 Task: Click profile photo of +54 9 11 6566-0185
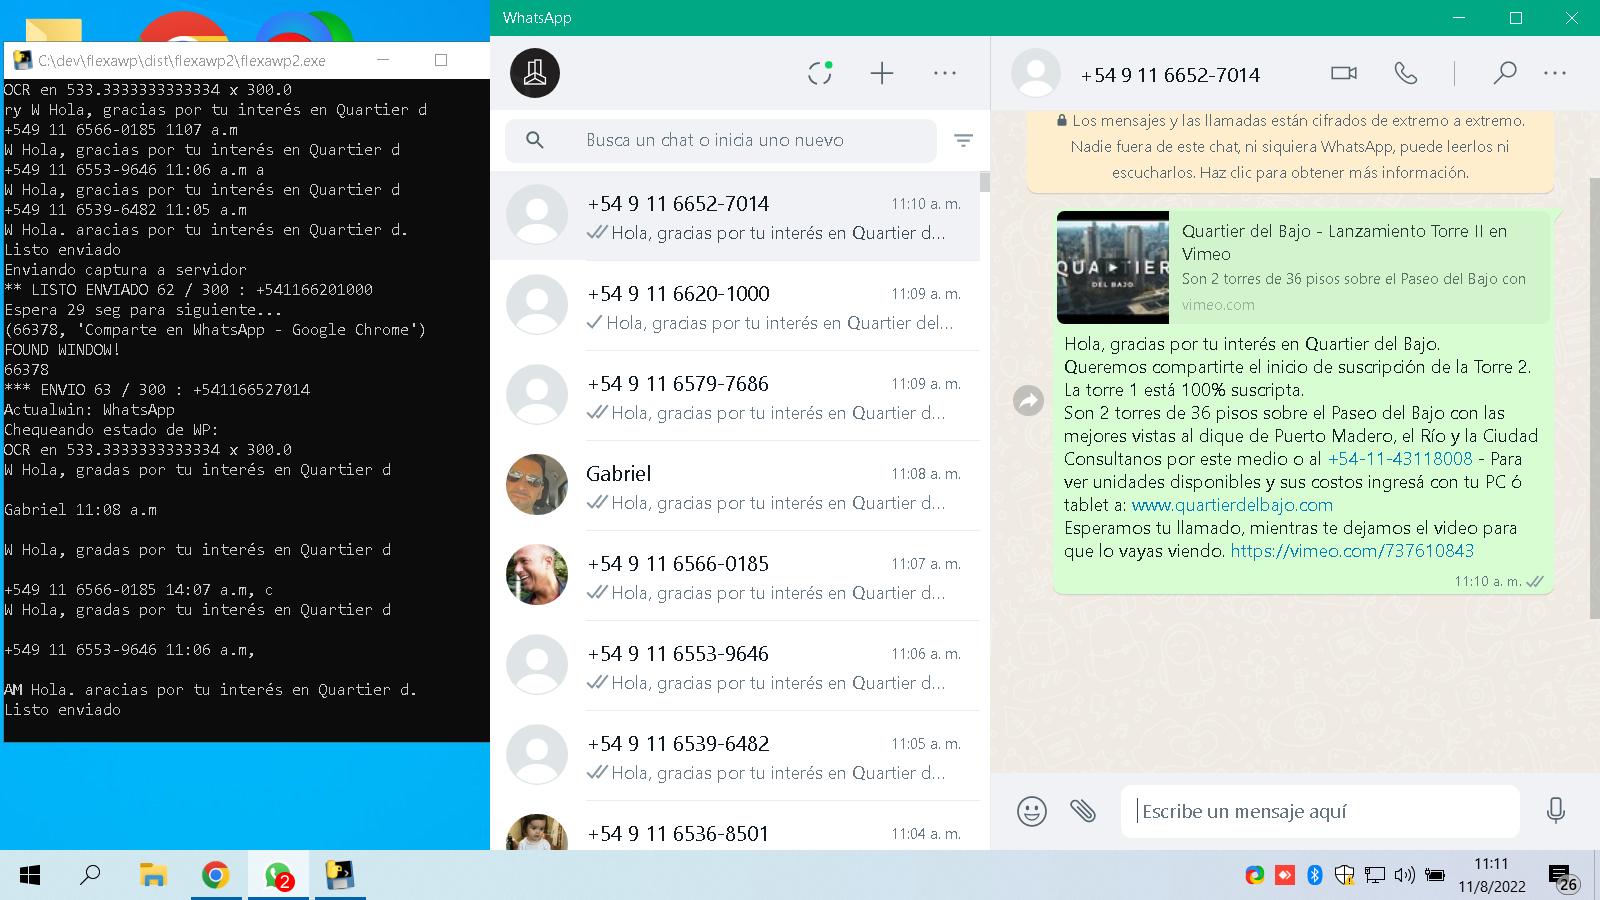(537, 575)
